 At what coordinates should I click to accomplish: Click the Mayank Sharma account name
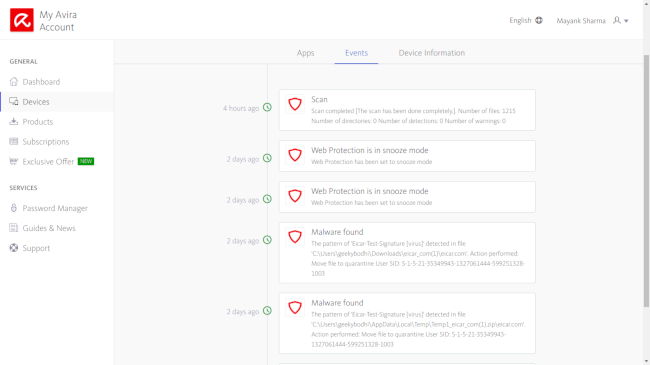tap(581, 21)
